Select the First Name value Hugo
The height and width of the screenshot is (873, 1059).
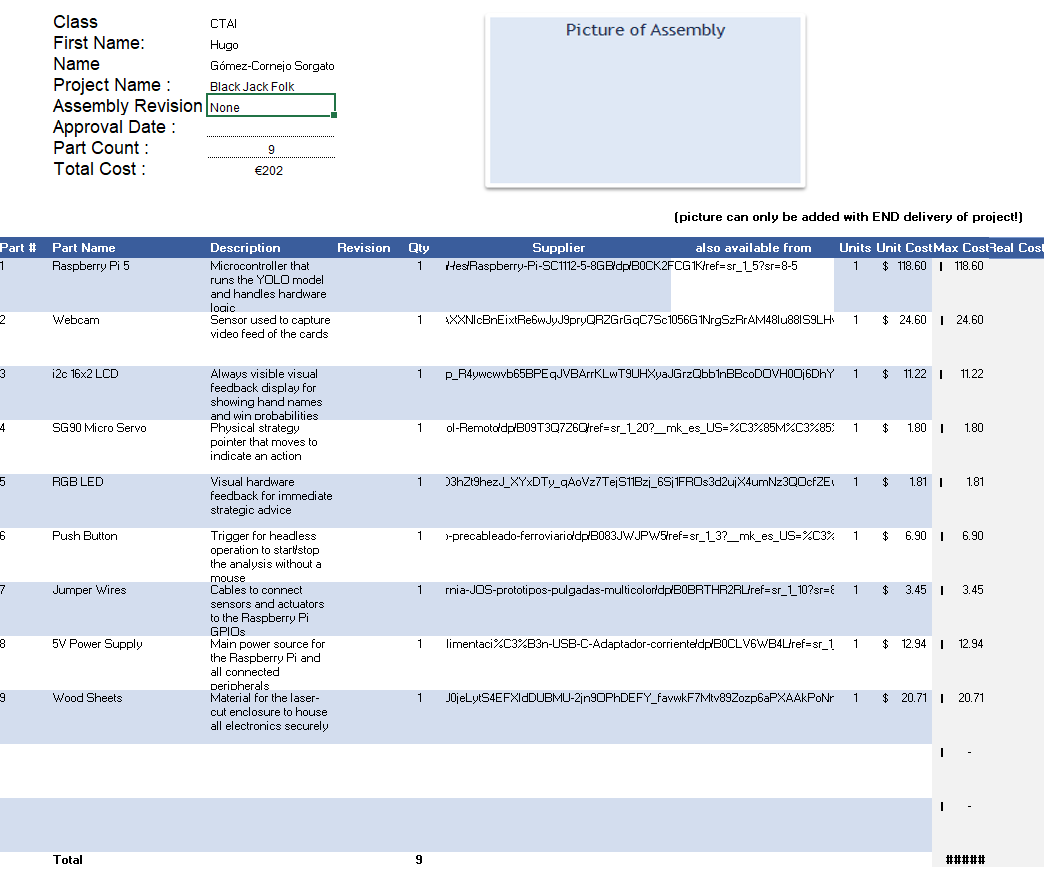tap(224, 45)
